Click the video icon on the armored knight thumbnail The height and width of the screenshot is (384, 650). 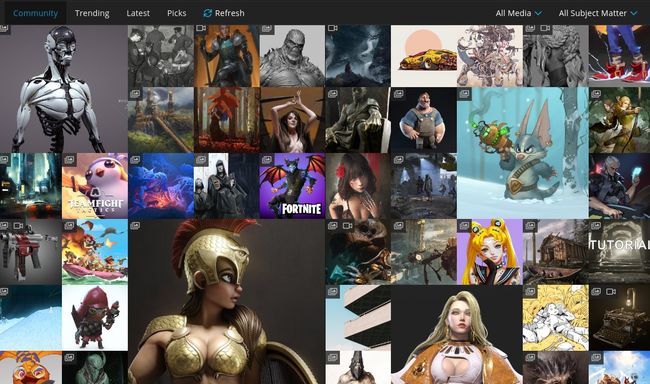[x=201, y=28]
